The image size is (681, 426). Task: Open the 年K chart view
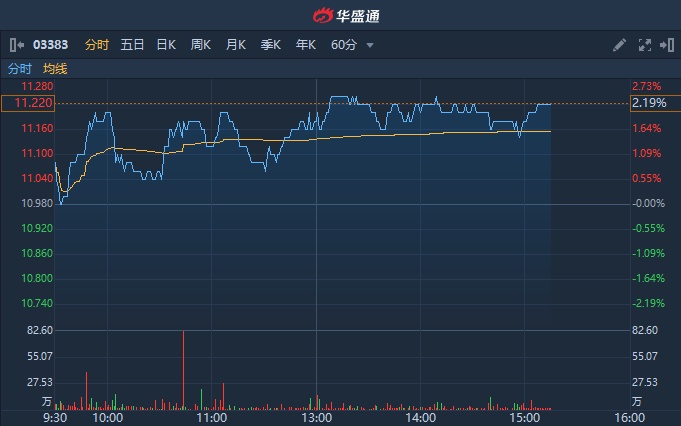(x=306, y=45)
